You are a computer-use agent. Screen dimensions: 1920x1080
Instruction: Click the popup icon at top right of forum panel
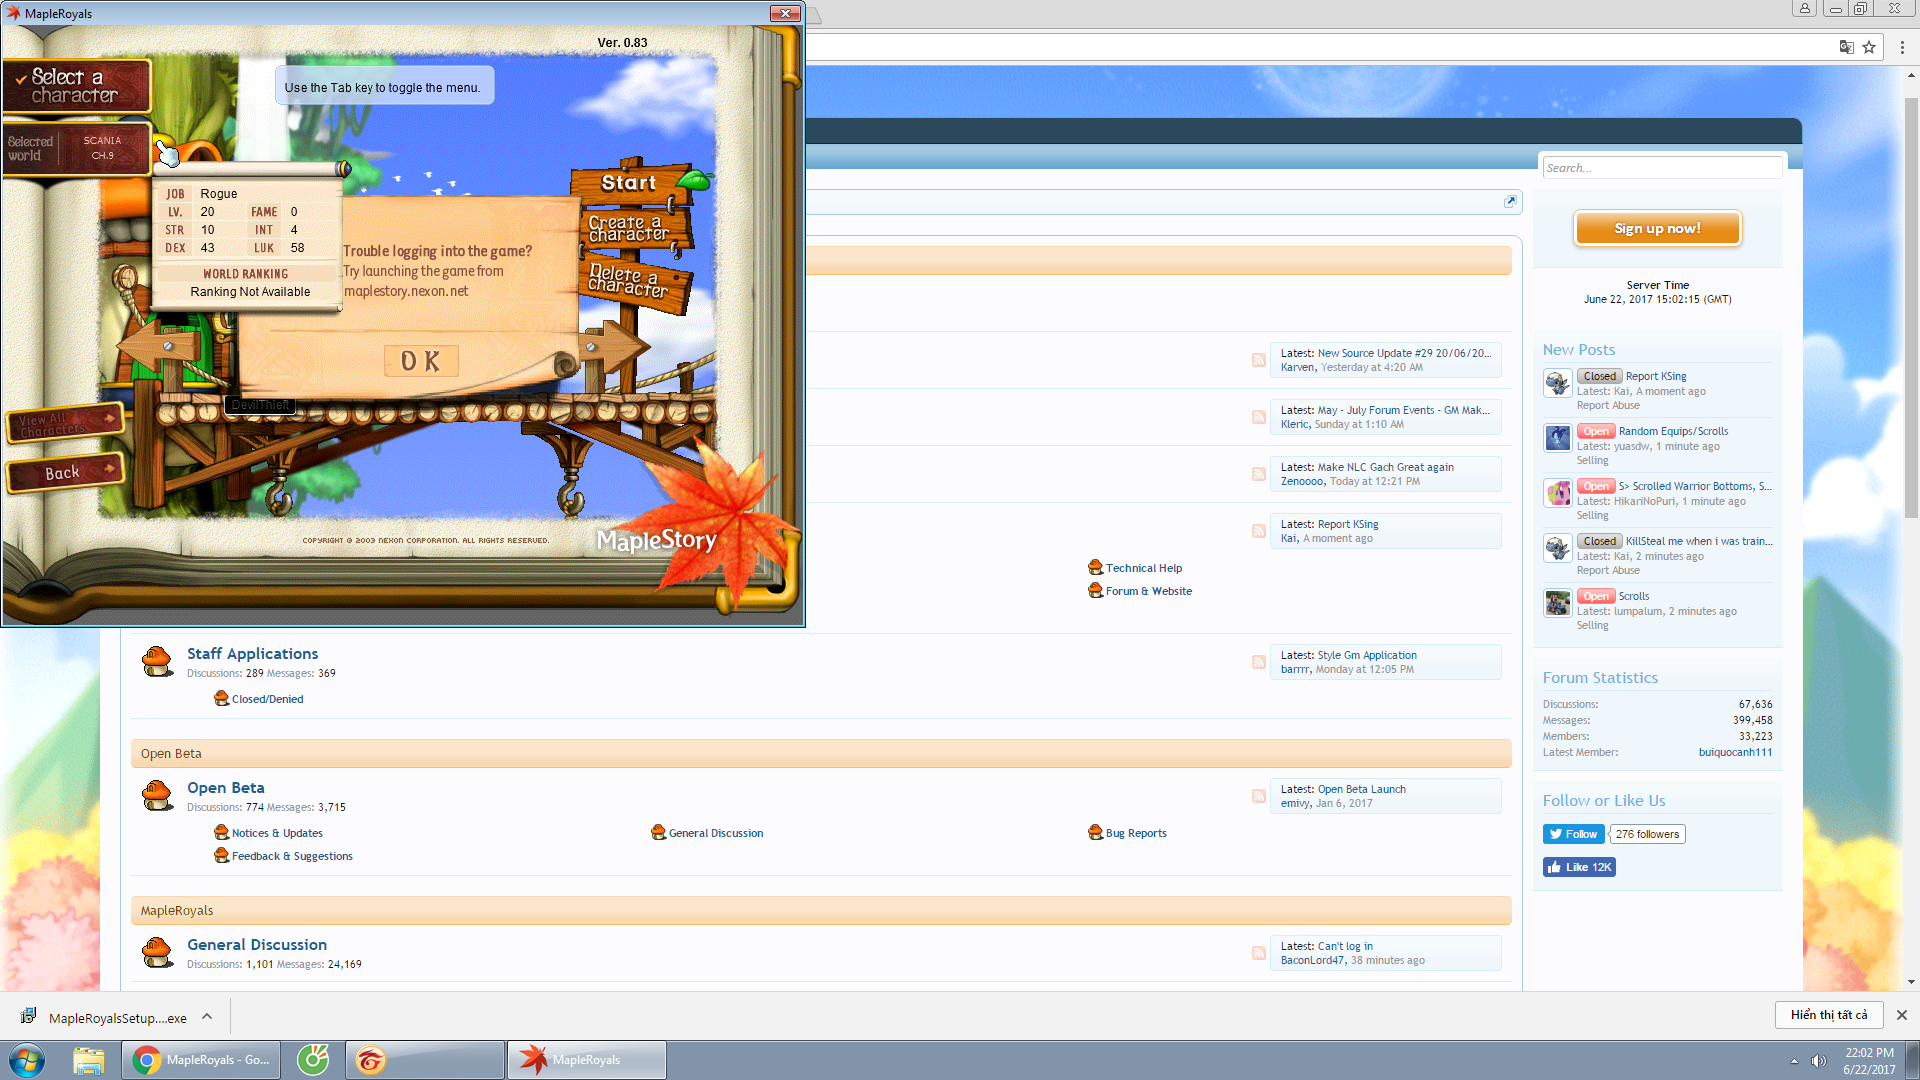coord(1510,201)
